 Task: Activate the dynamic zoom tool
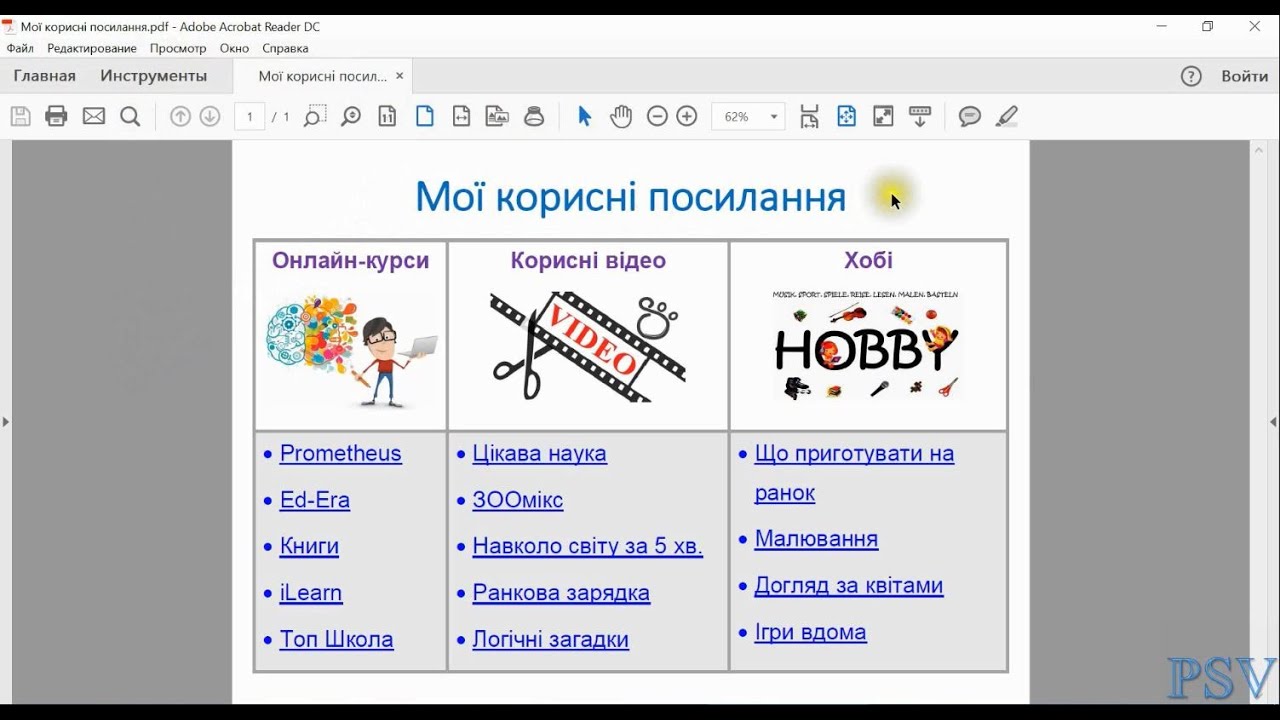[x=351, y=117]
